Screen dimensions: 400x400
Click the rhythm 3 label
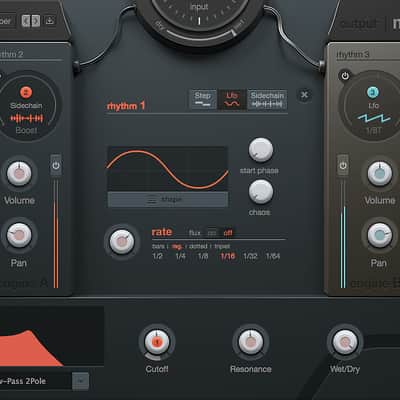pos(353,54)
